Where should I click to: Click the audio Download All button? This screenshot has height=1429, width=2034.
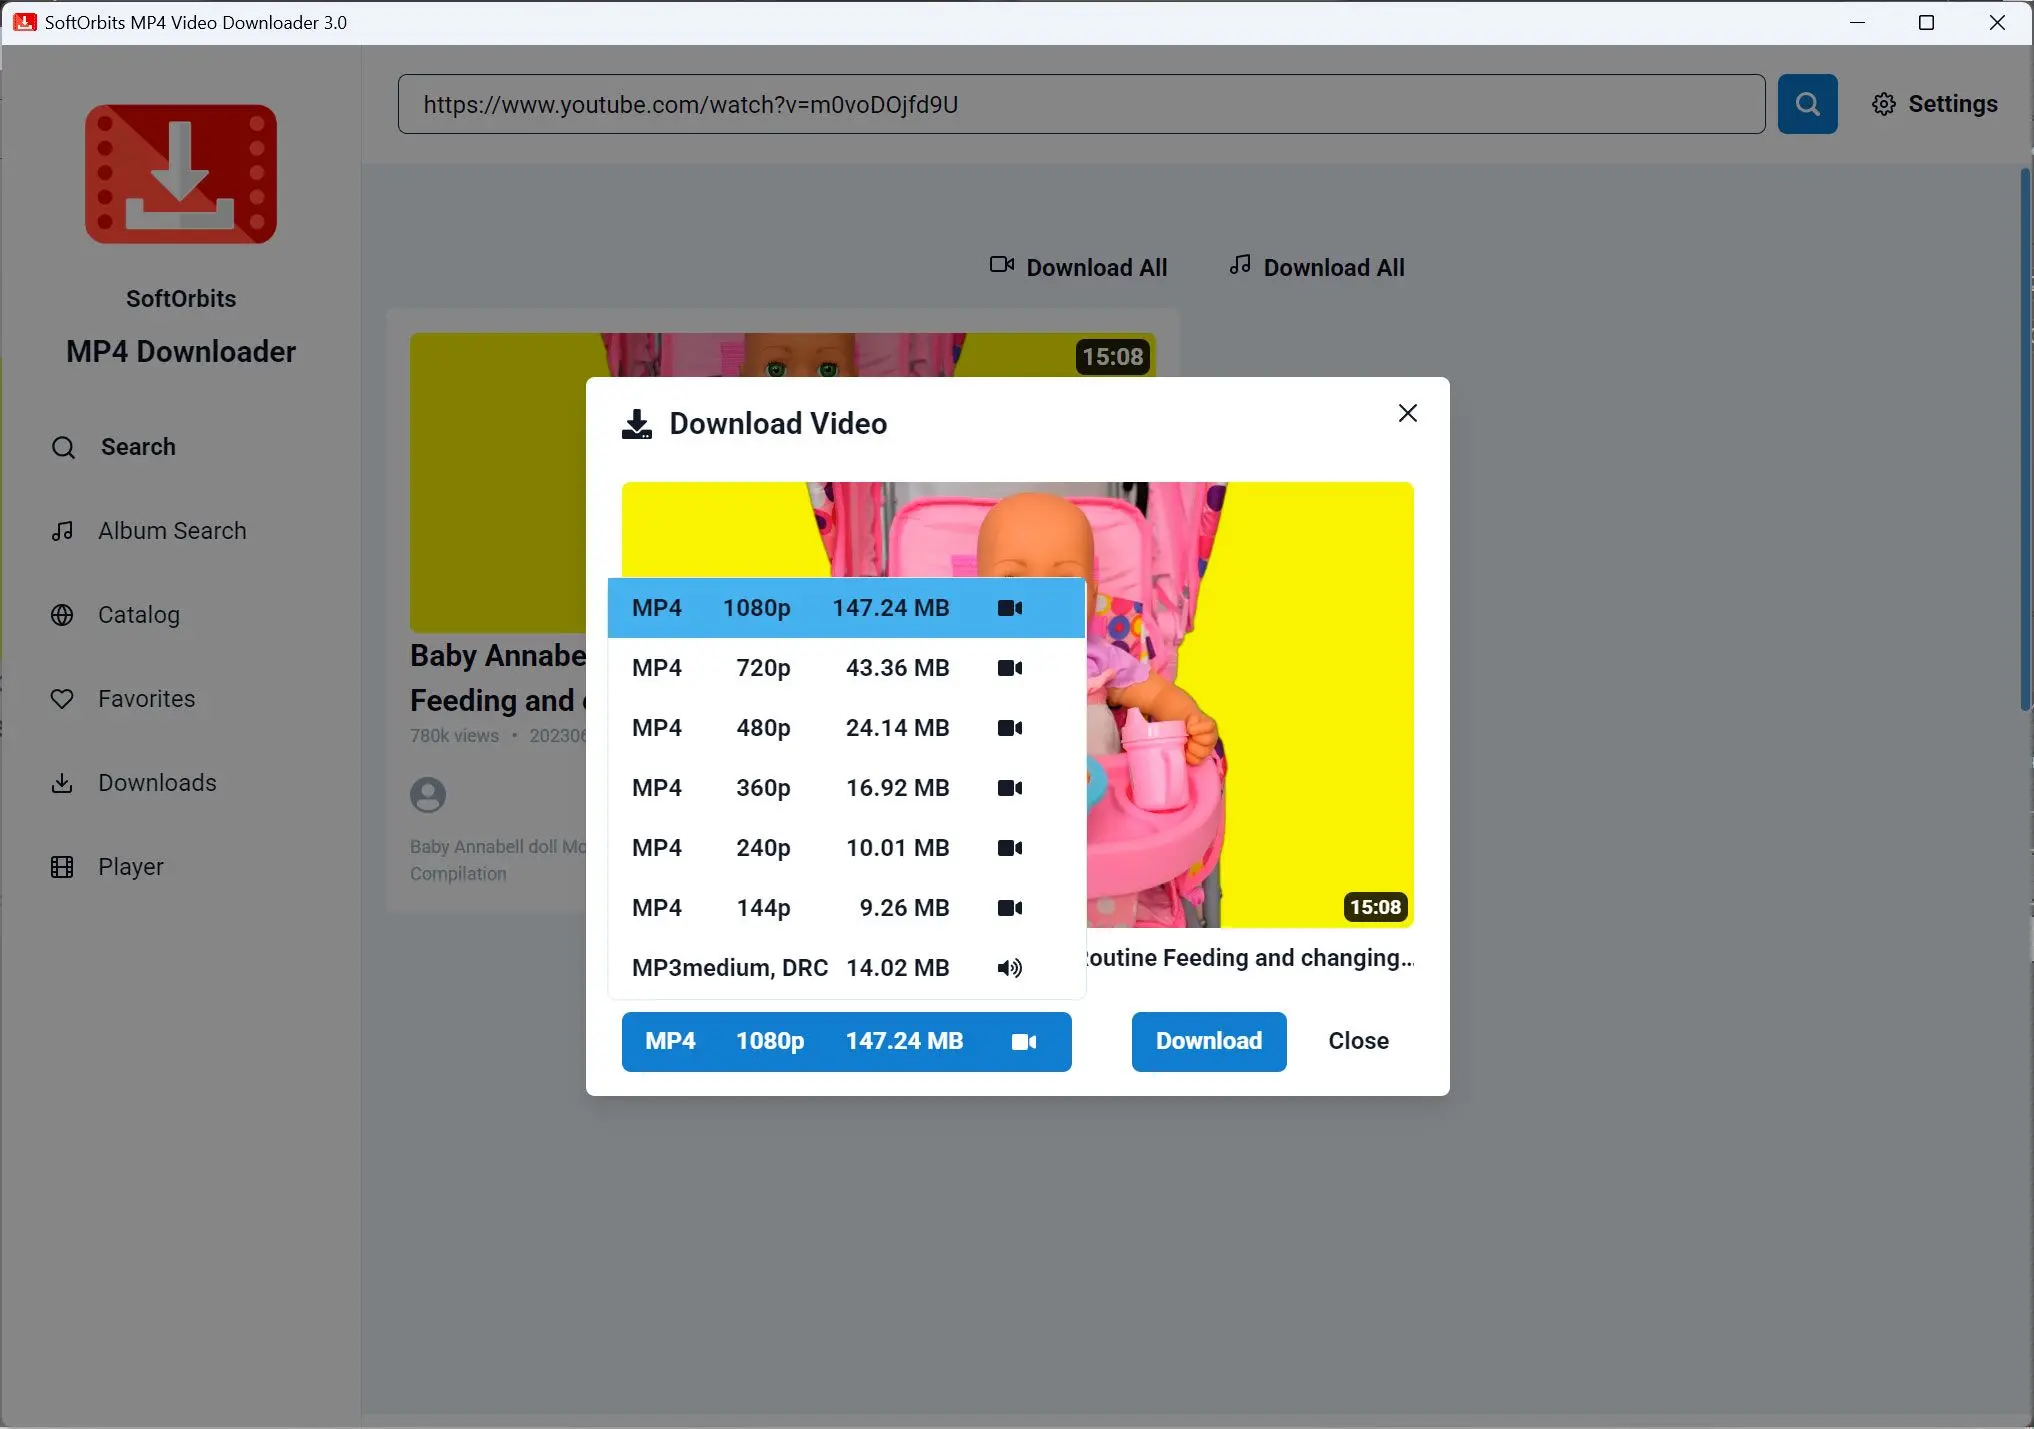(x=1317, y=267)
